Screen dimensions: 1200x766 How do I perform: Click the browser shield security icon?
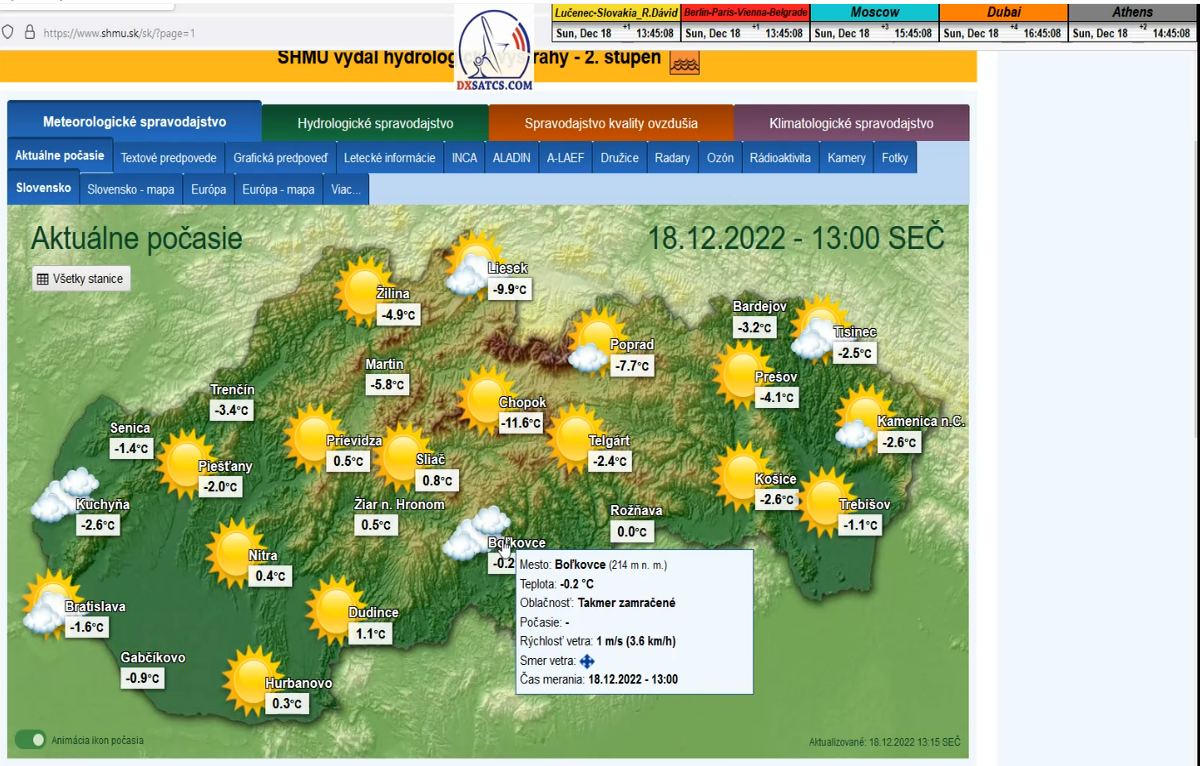click(x=8, y=32)
